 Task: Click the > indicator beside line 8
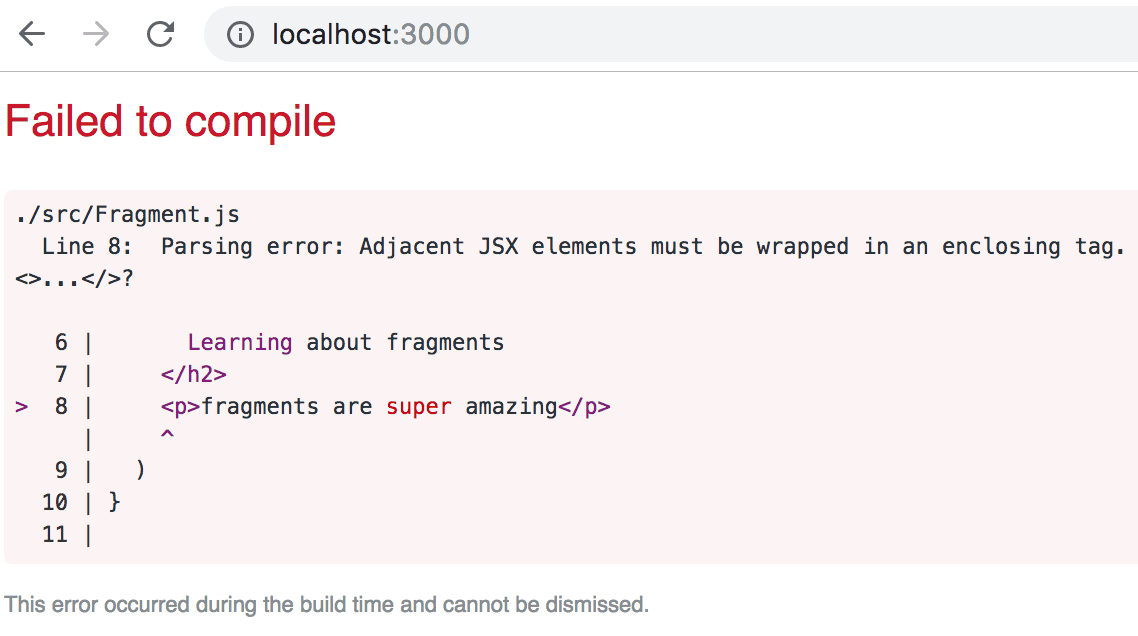[22, 407]
